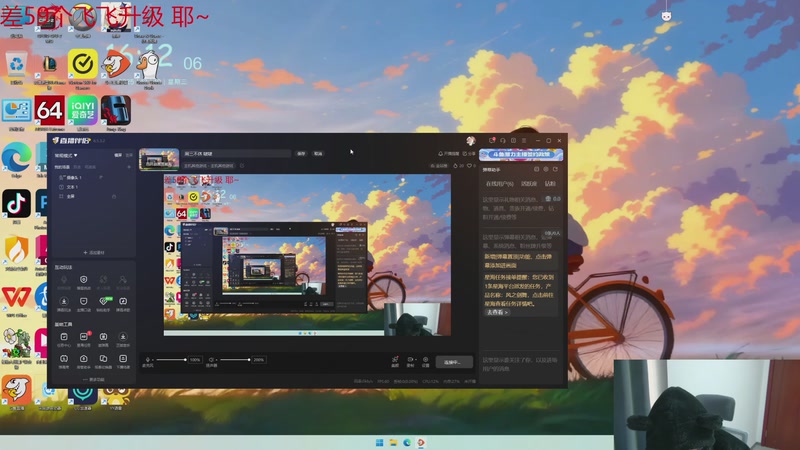
Task: Click the shield interaction icon in first row
Action: (83, 280)
